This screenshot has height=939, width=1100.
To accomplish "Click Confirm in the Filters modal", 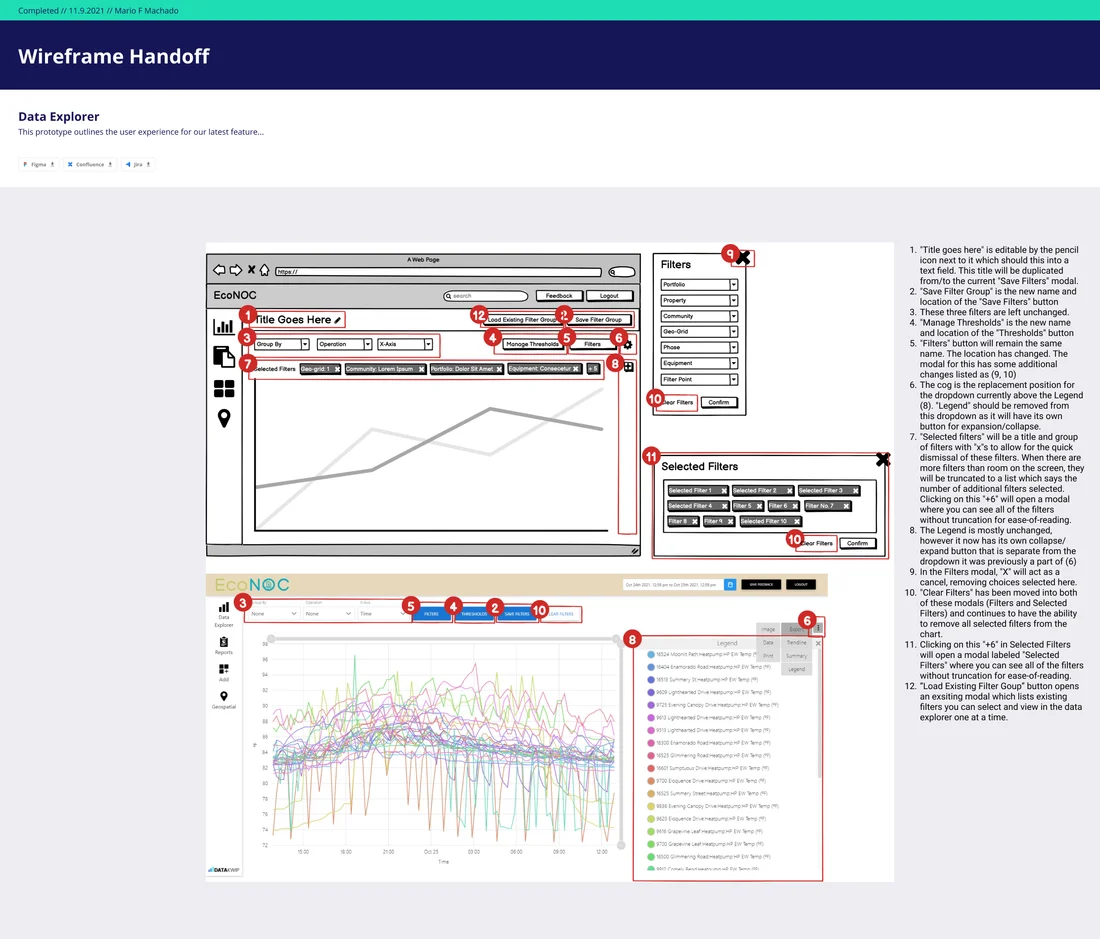I will tap(718, 403).
